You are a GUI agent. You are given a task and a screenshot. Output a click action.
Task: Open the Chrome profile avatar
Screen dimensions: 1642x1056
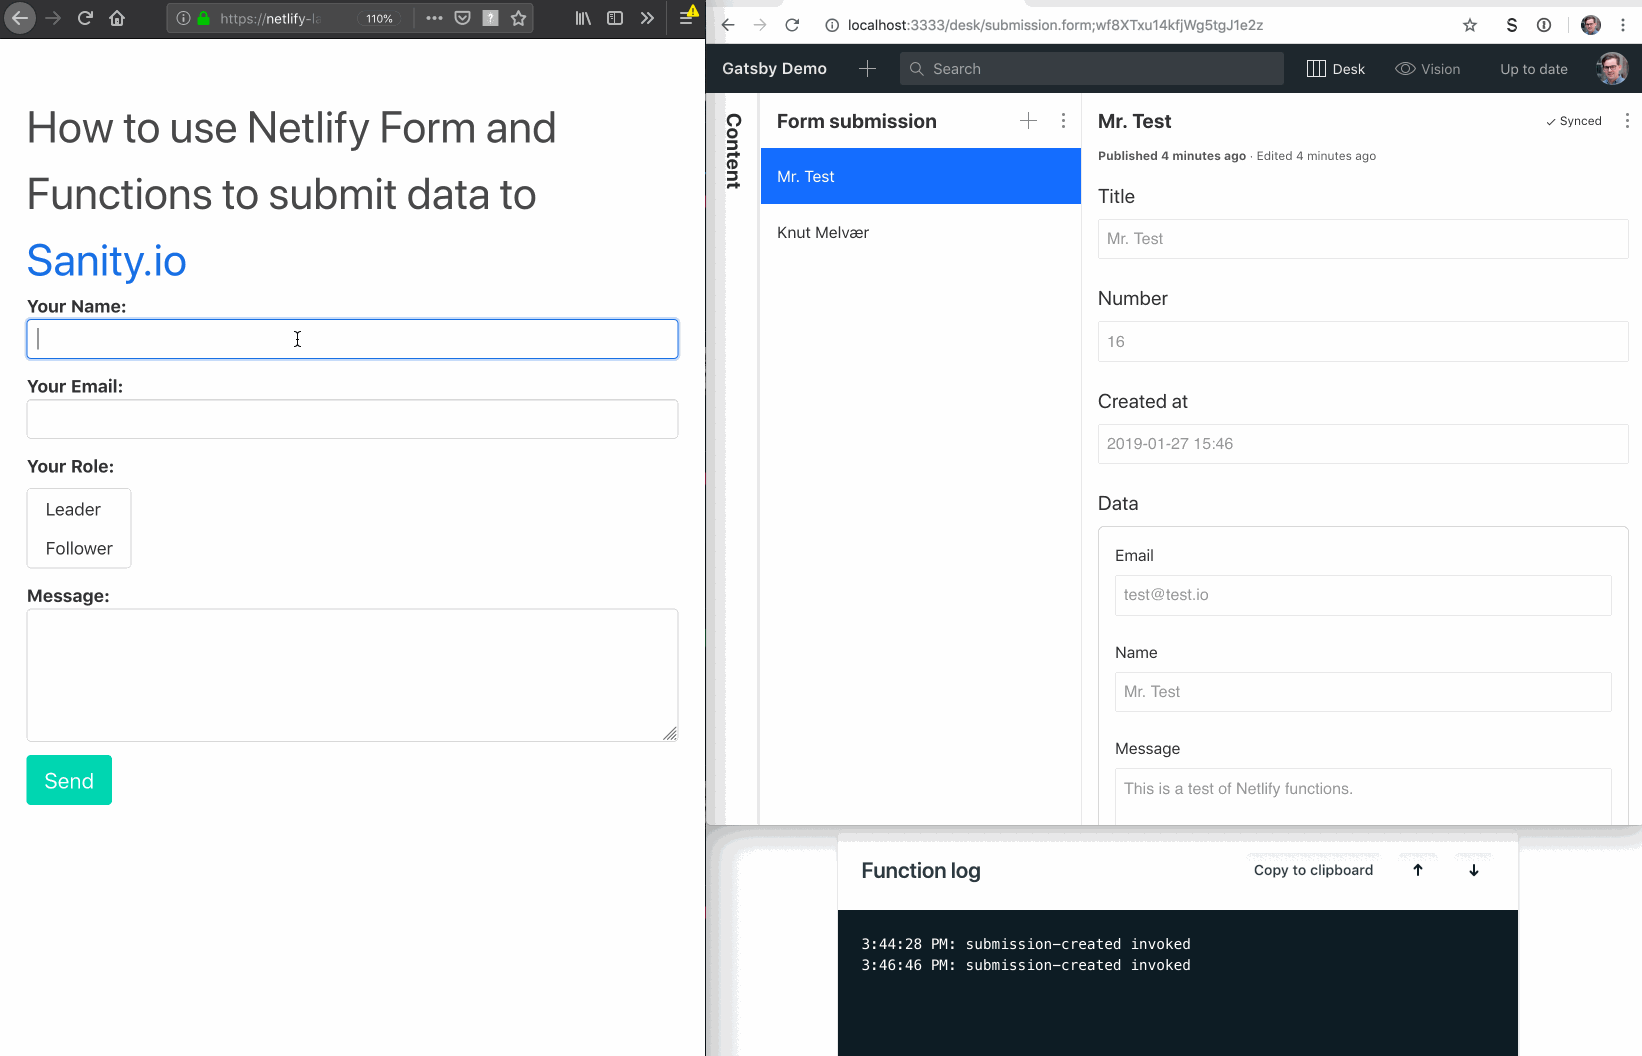coord(1591,25)
